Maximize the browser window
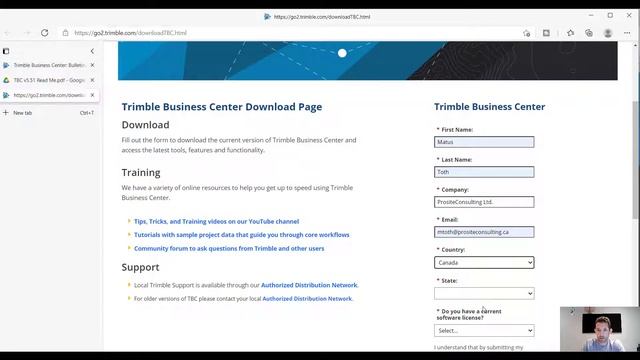This screenshot has width=640, height=360. click(x=610, y=16)
